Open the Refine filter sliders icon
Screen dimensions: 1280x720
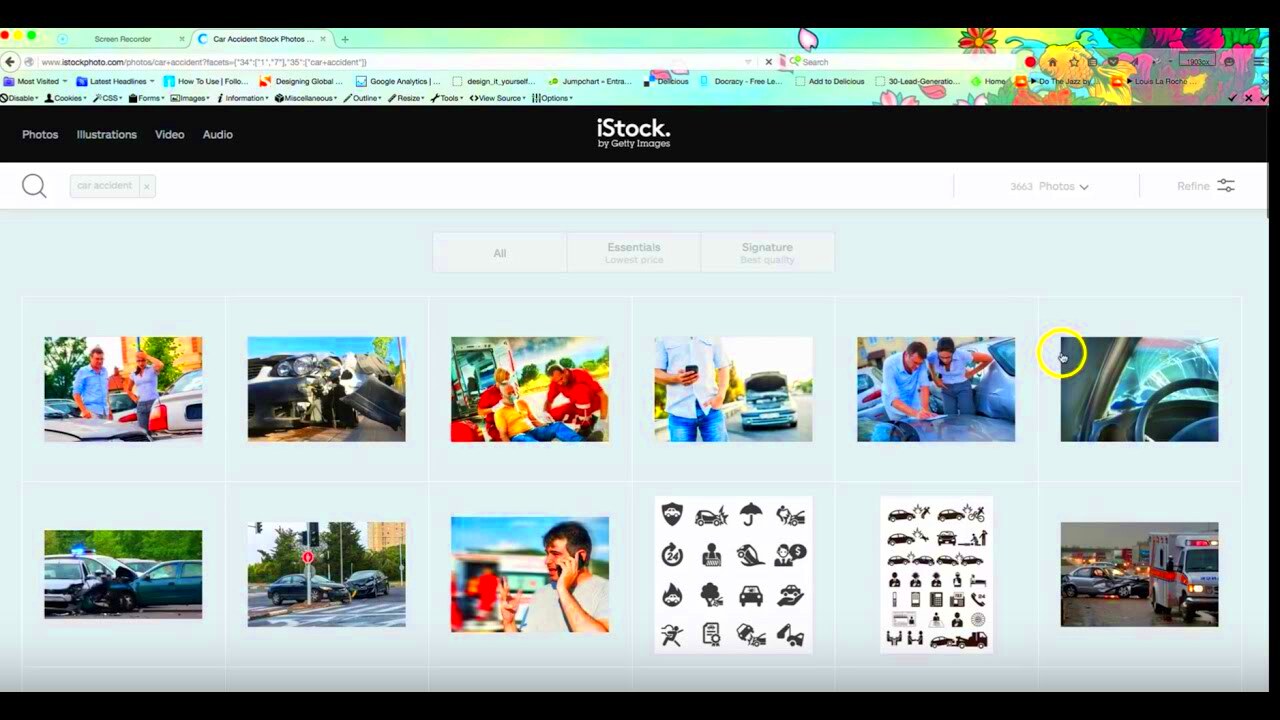pos(1226,186)
